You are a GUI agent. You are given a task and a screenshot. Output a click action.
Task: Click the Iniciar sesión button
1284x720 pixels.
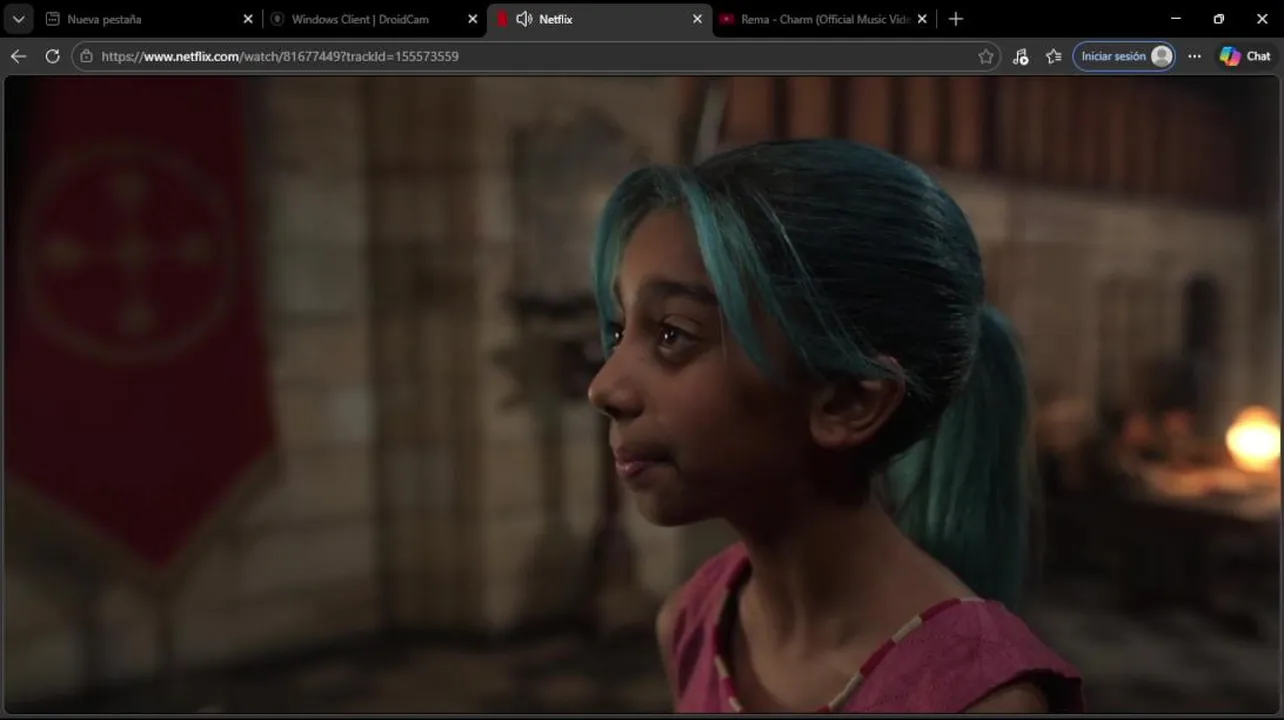tap(1124, 56)
